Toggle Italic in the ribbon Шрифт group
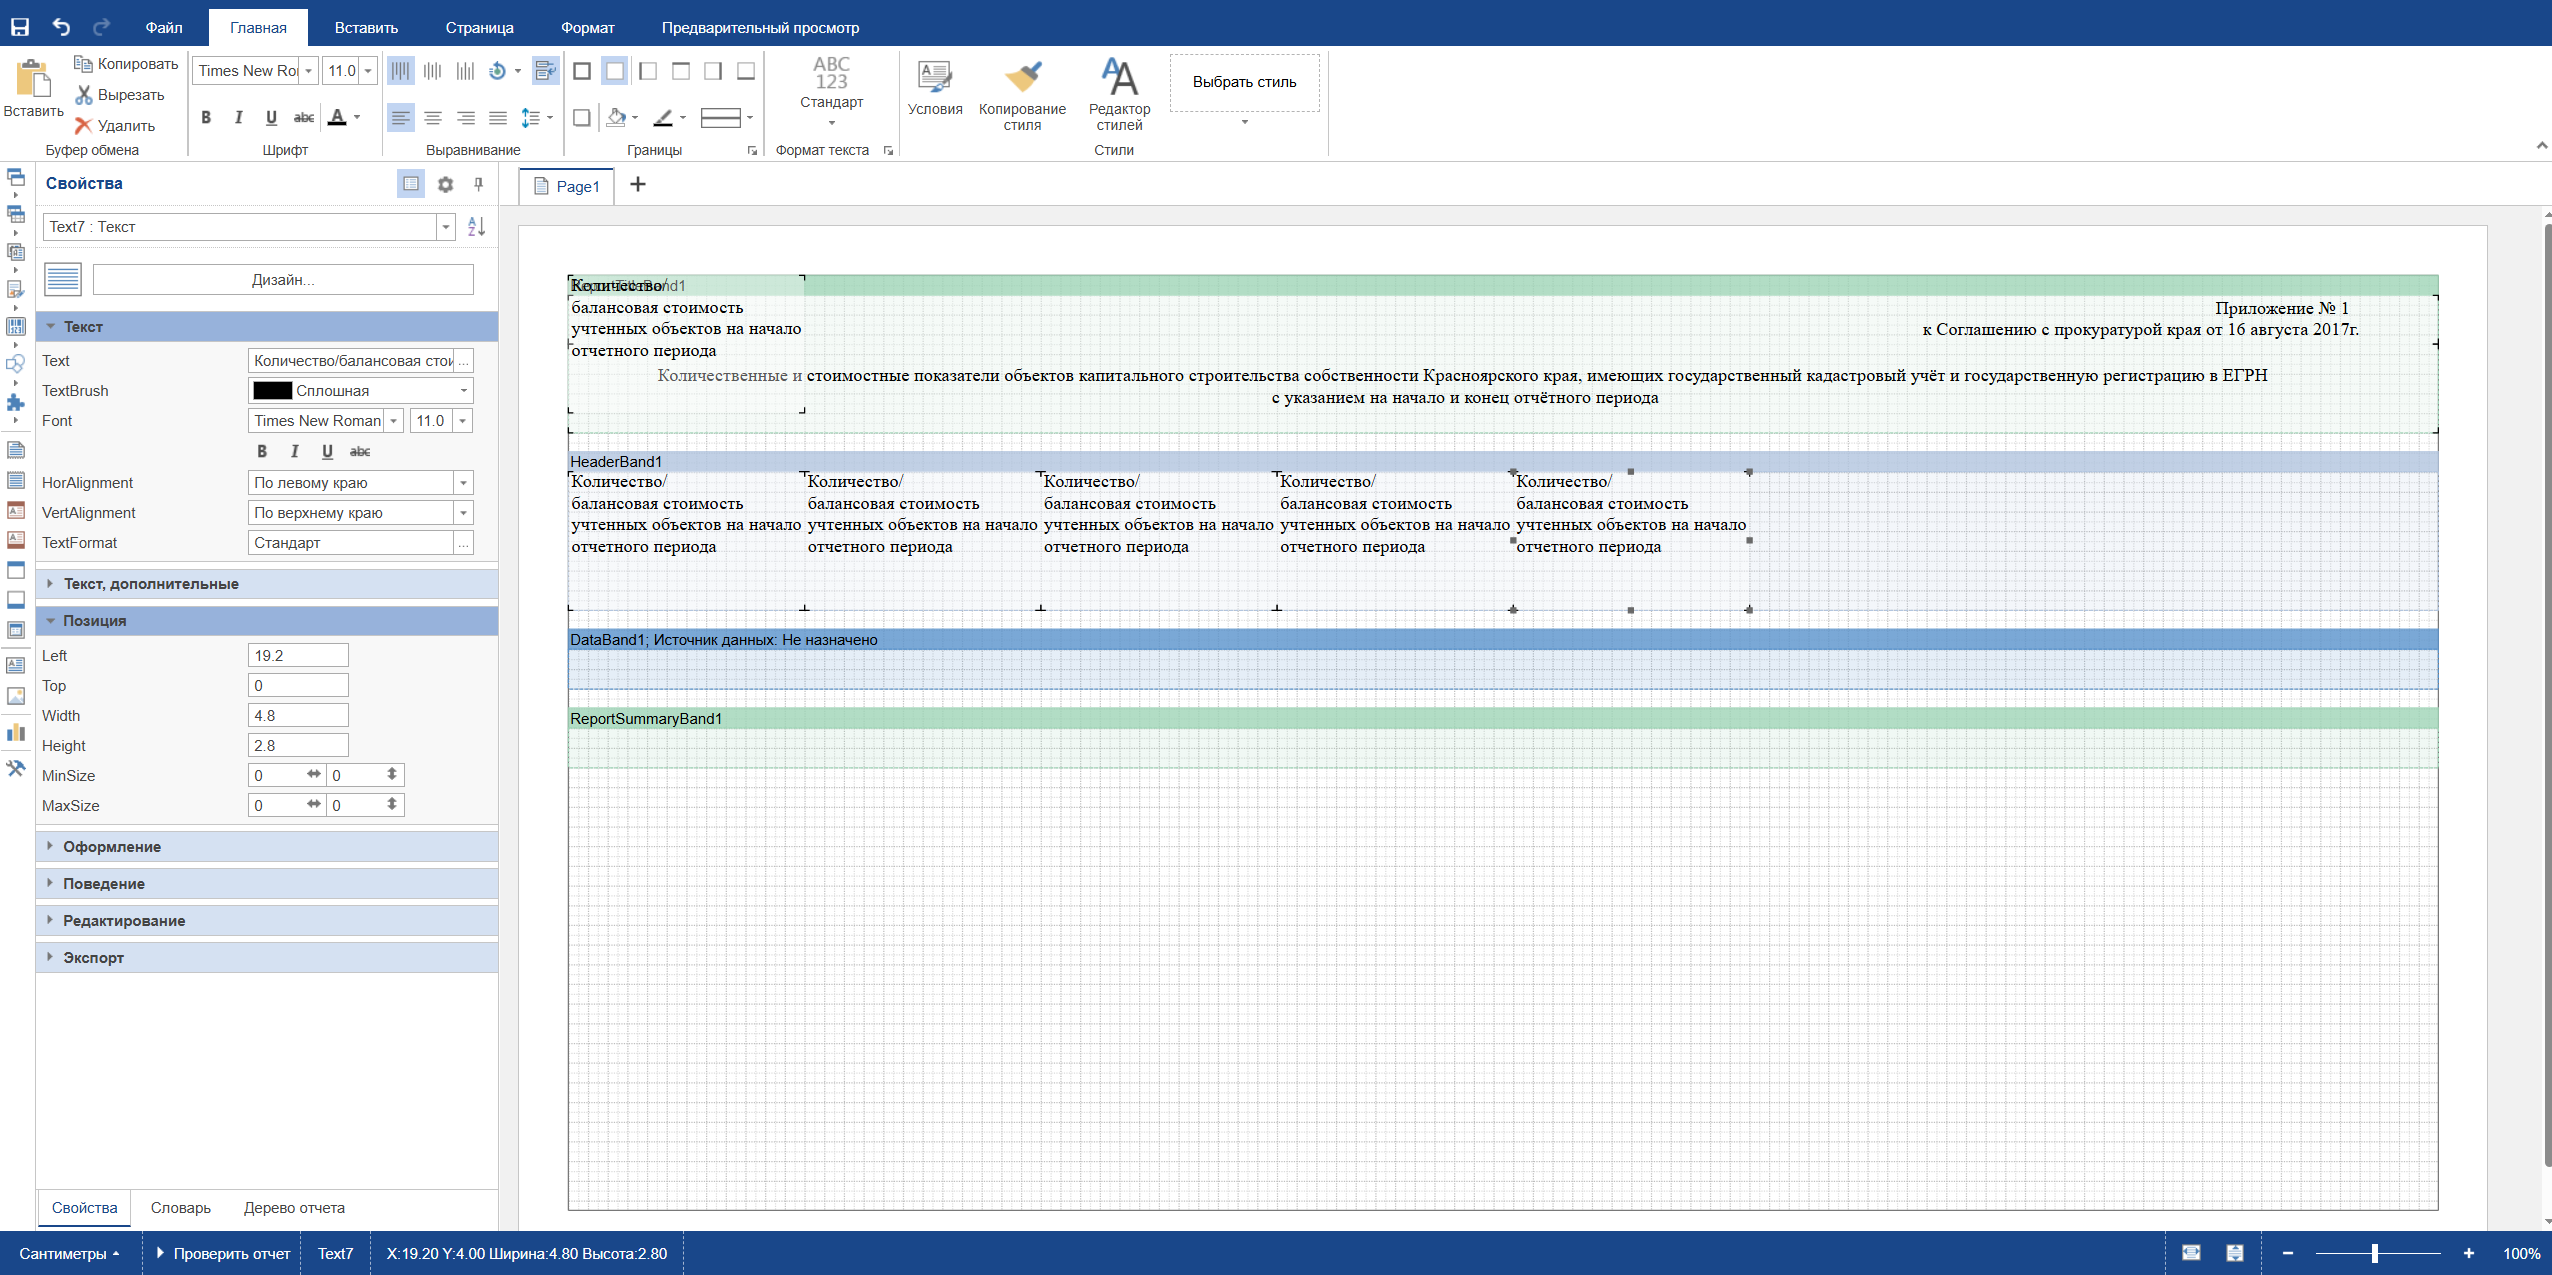 point(238,118)
